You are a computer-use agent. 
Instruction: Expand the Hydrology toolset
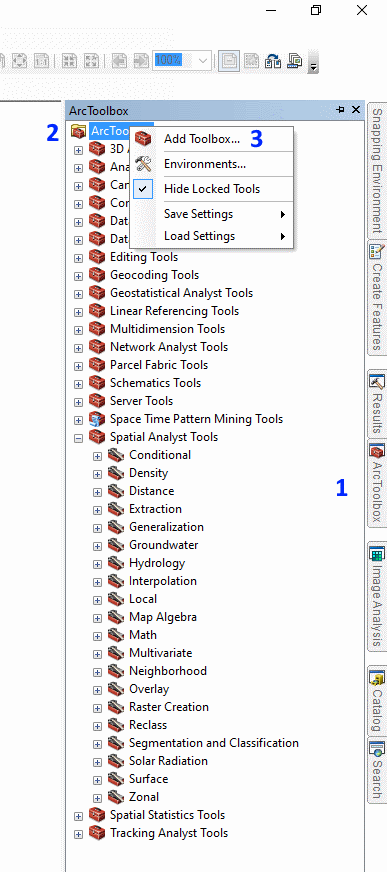click(97, 564)
